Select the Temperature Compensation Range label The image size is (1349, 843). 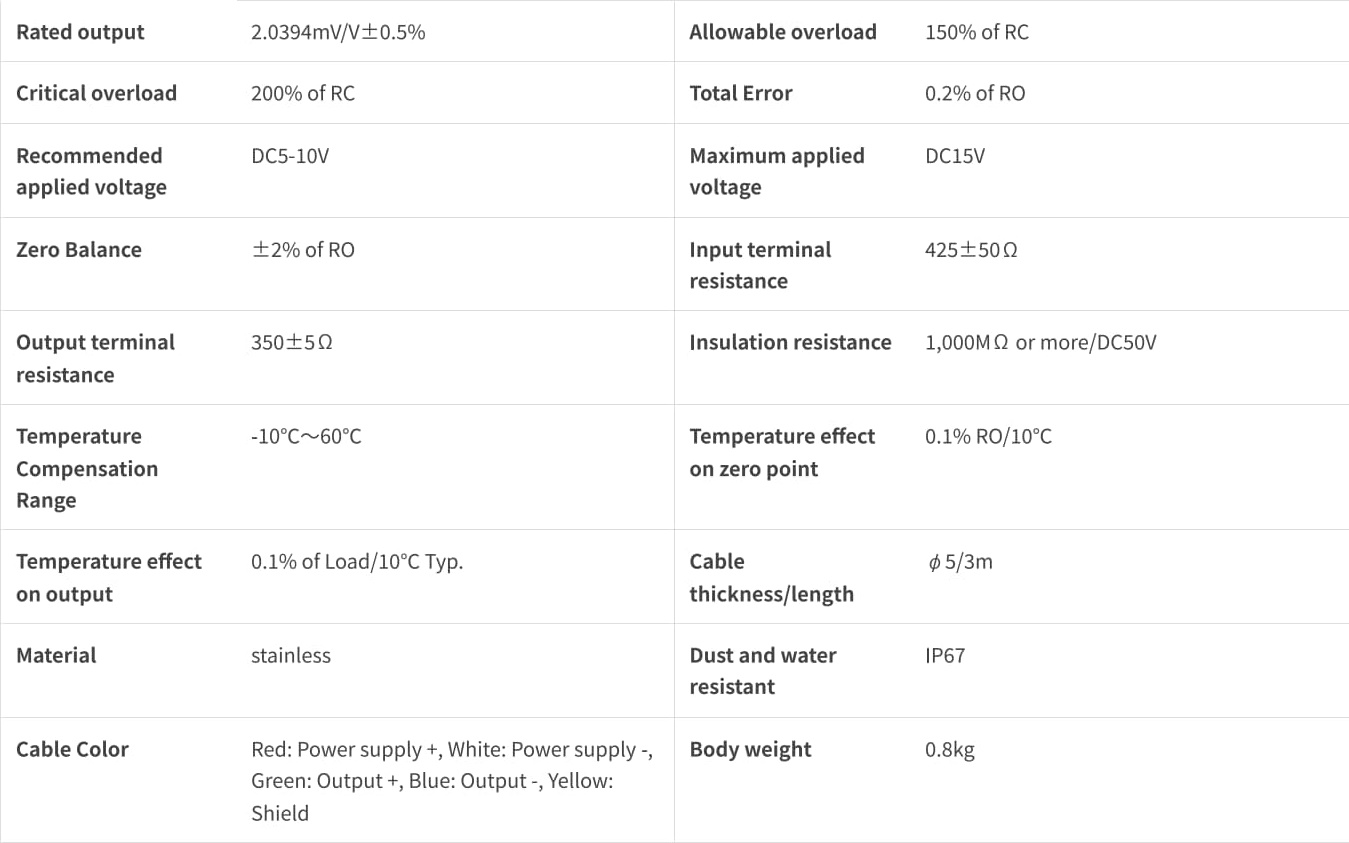(87, 468)
